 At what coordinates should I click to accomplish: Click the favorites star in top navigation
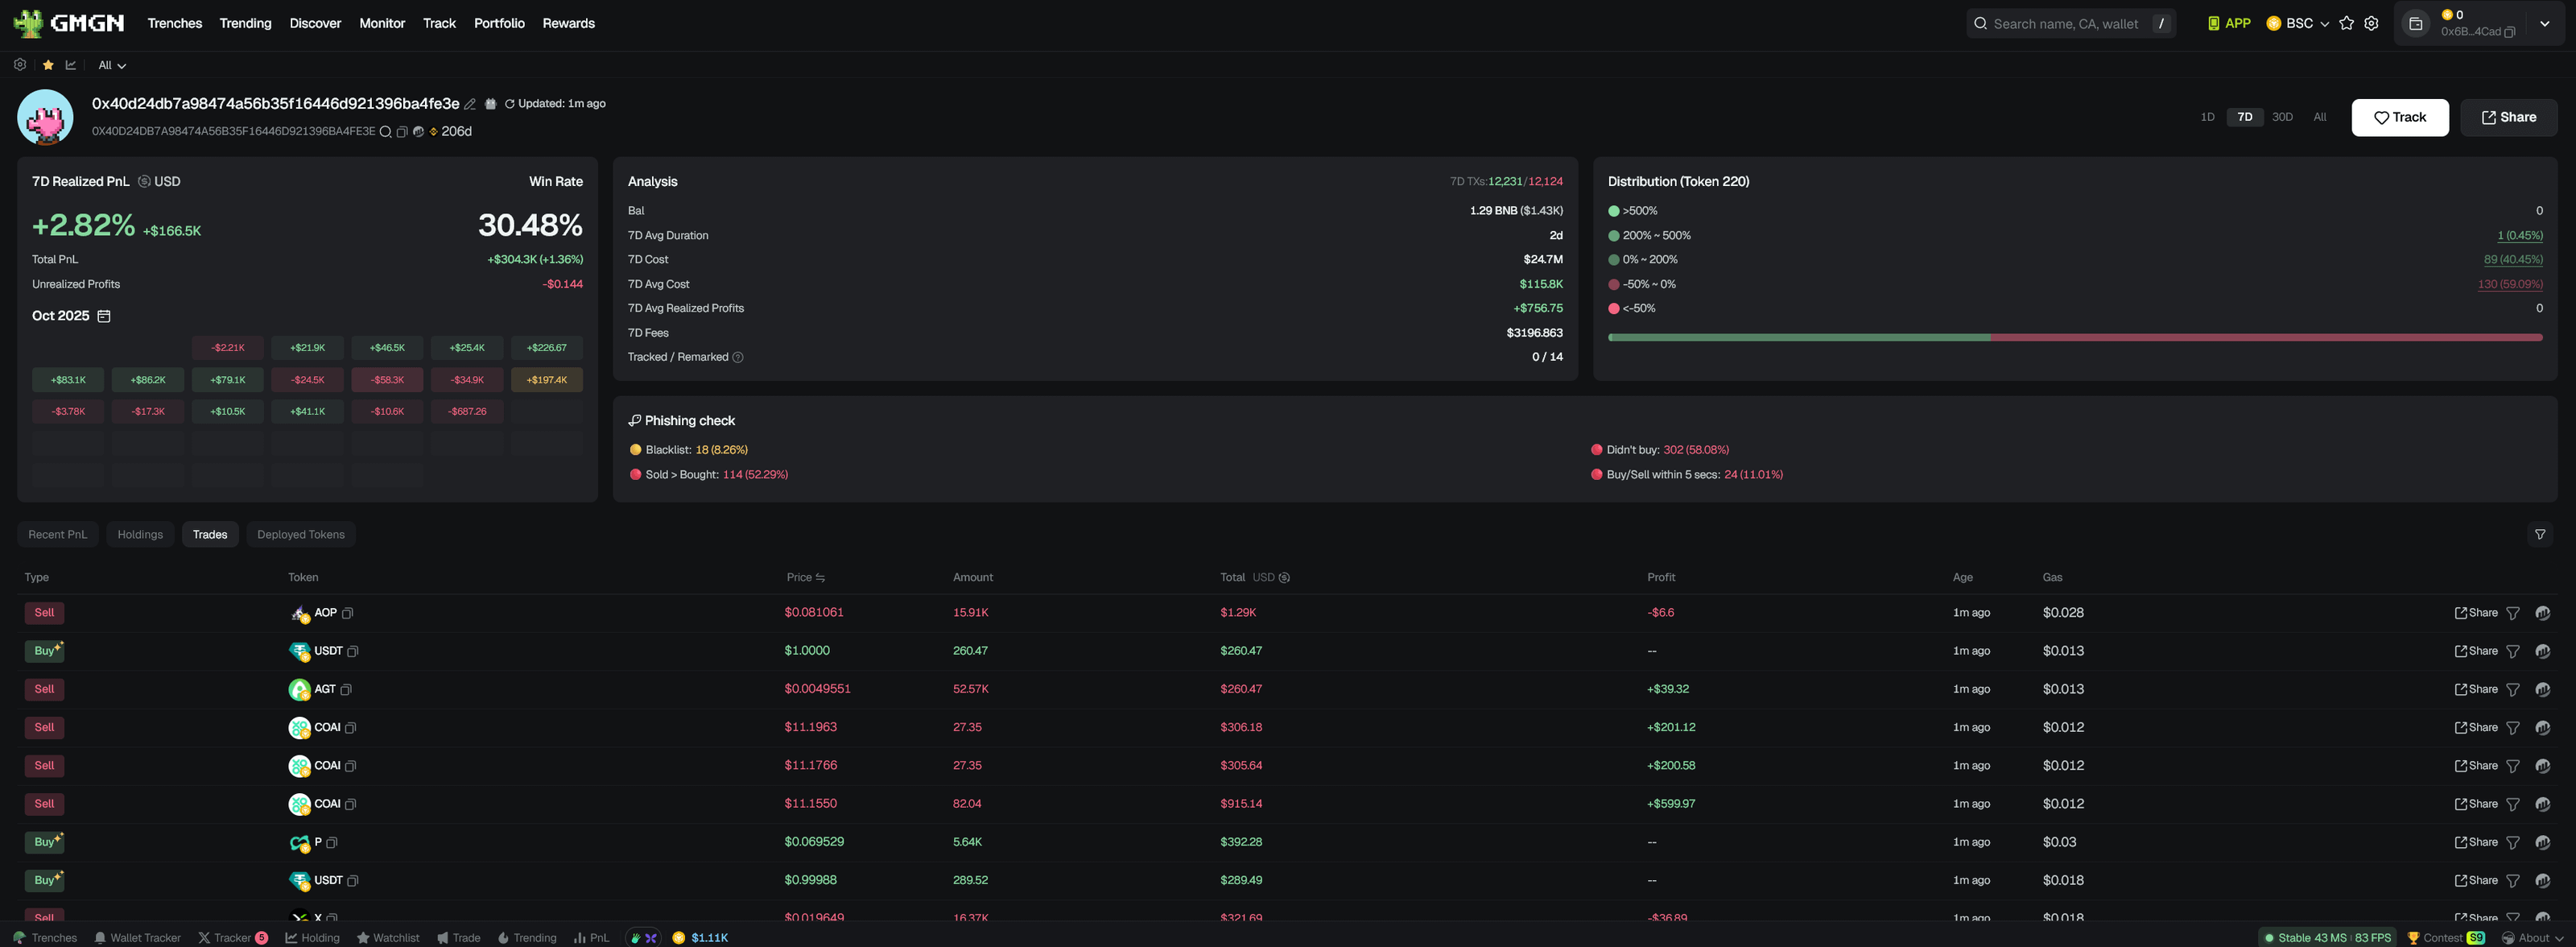point(2346,23)
